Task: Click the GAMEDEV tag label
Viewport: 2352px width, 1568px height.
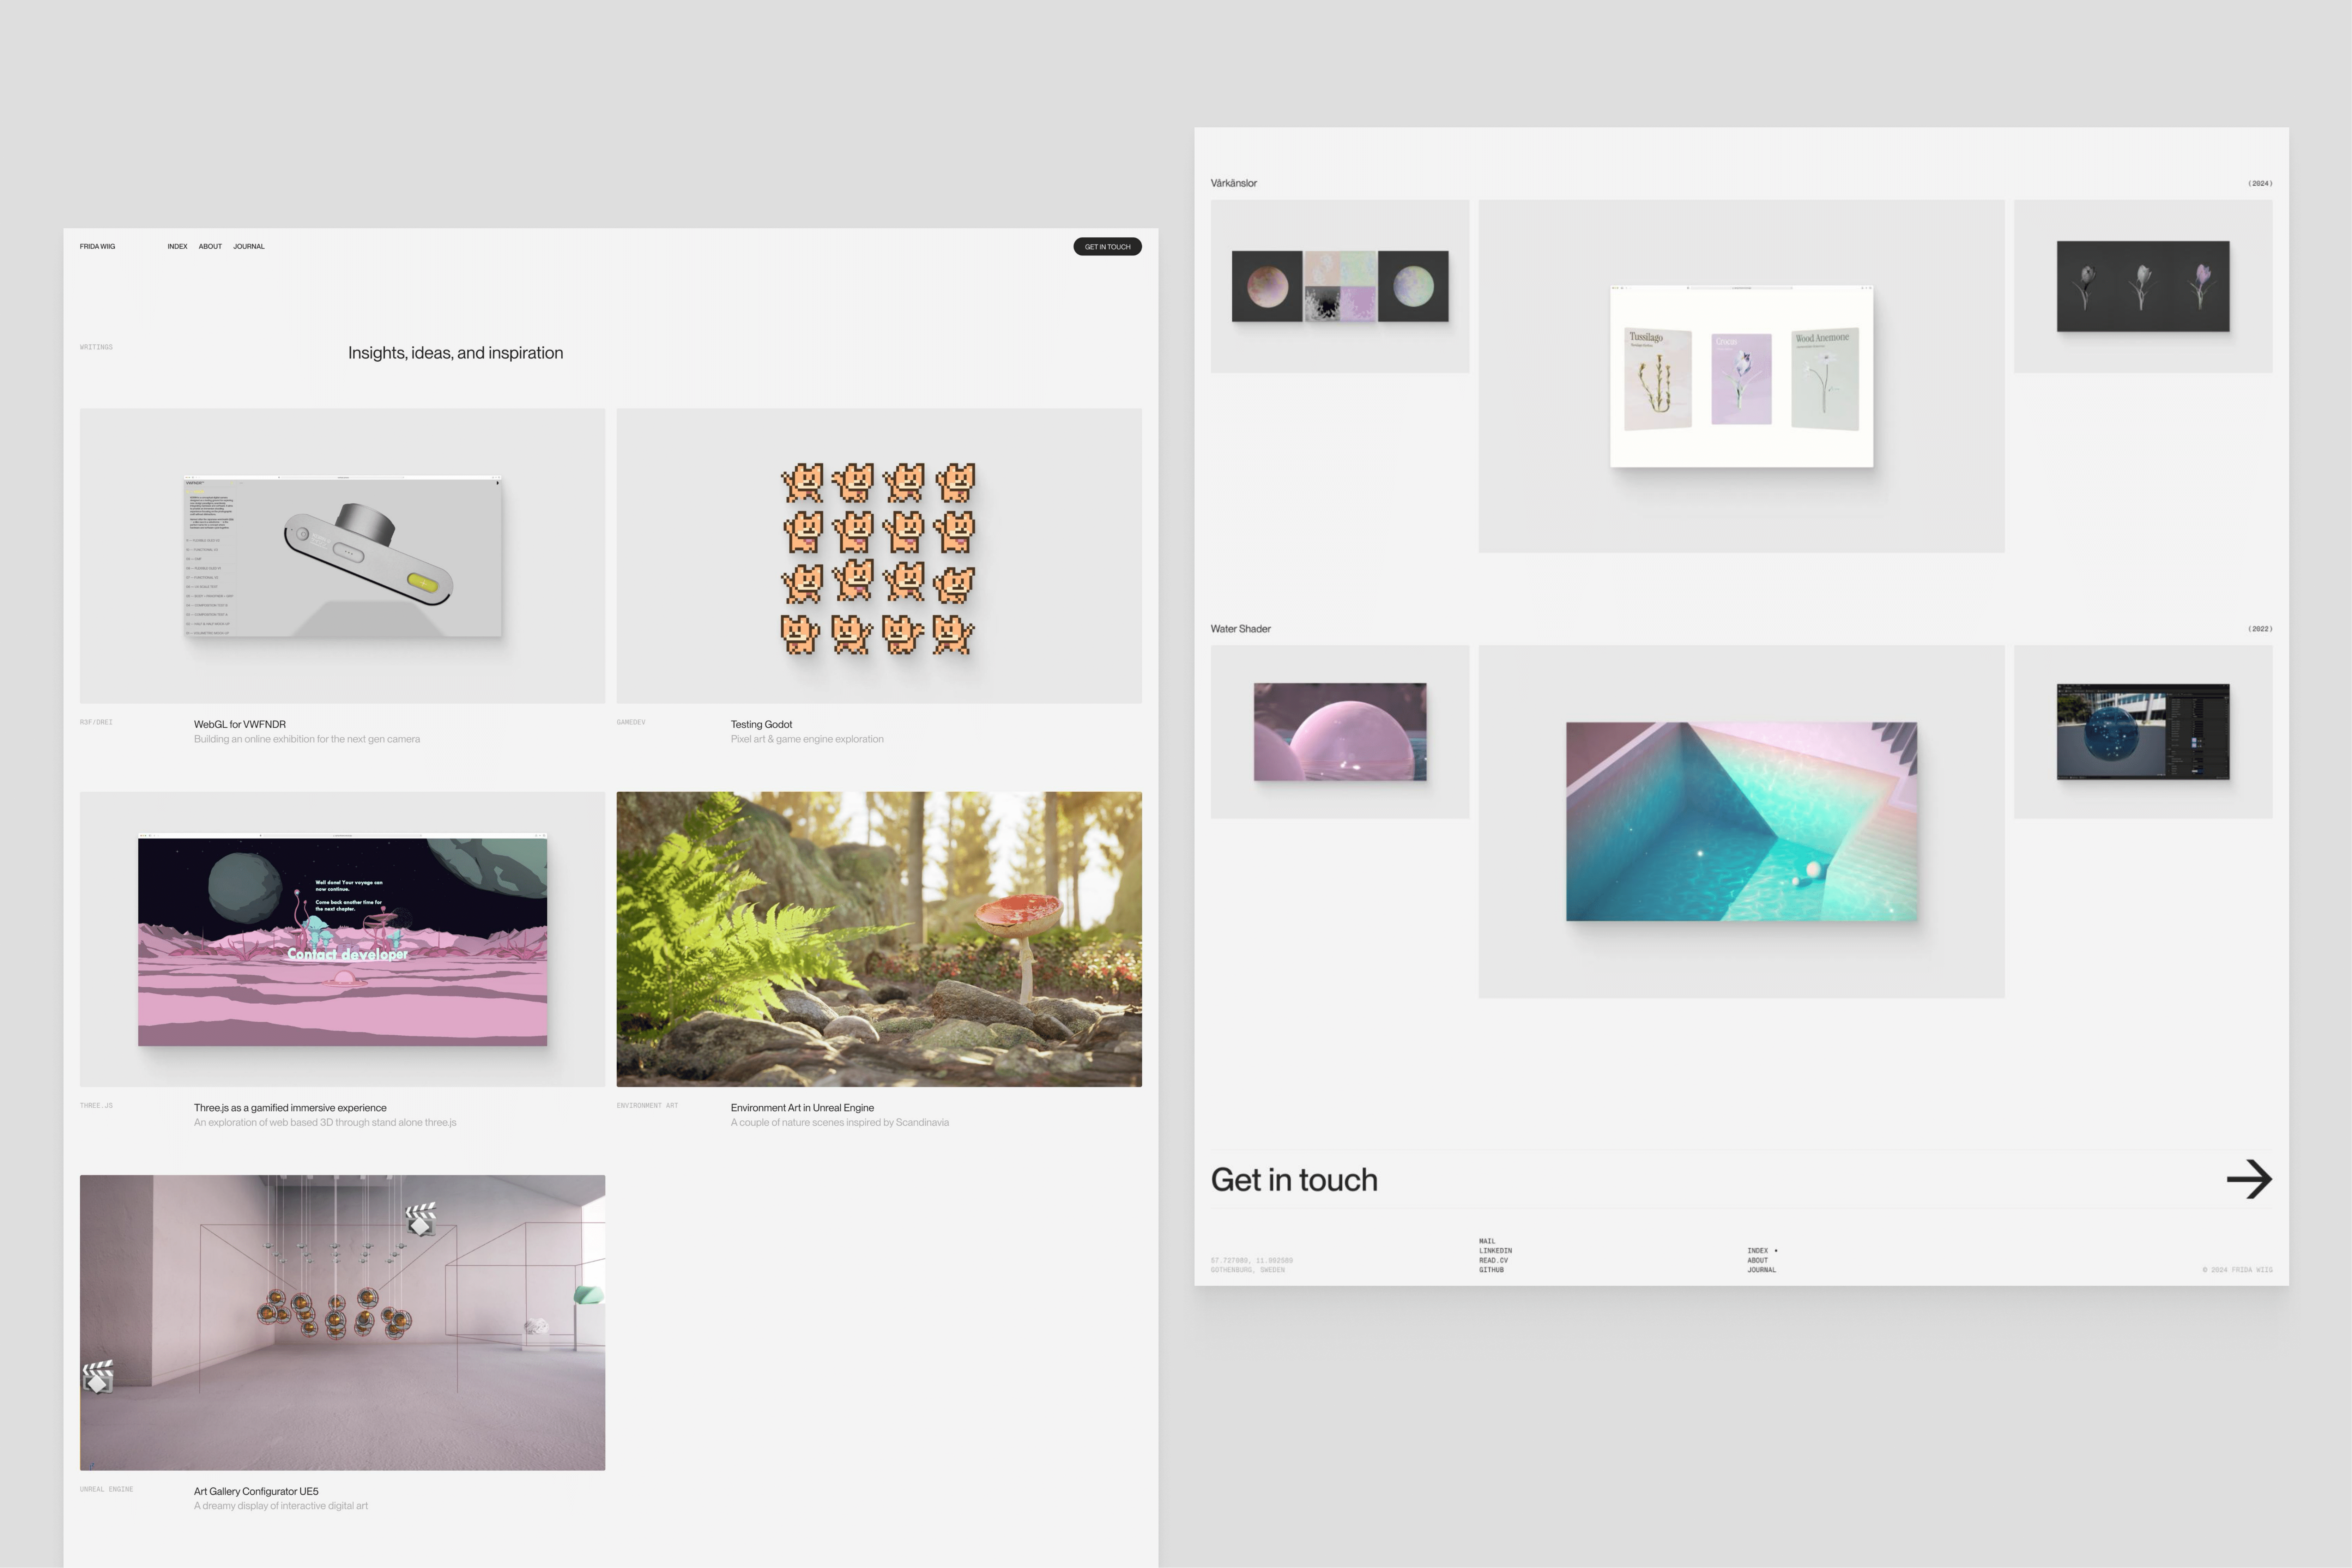Action: (631, 722)
